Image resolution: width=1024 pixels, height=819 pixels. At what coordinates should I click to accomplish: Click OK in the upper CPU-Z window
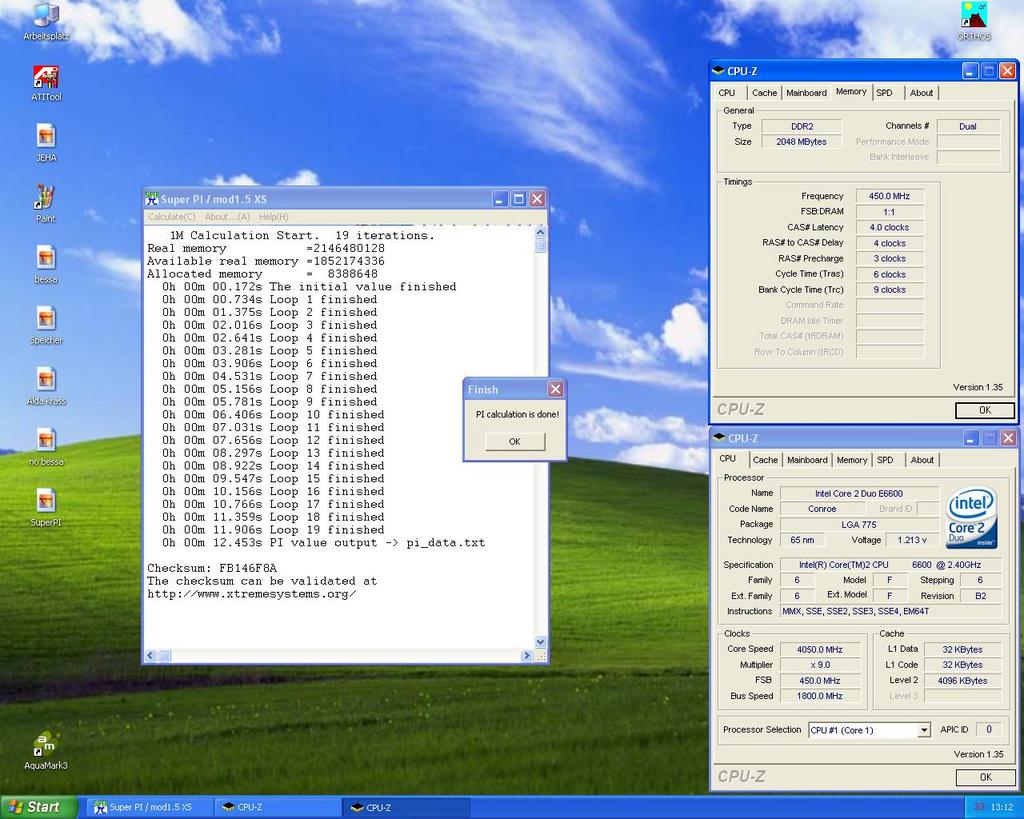[x=985, y=410]
